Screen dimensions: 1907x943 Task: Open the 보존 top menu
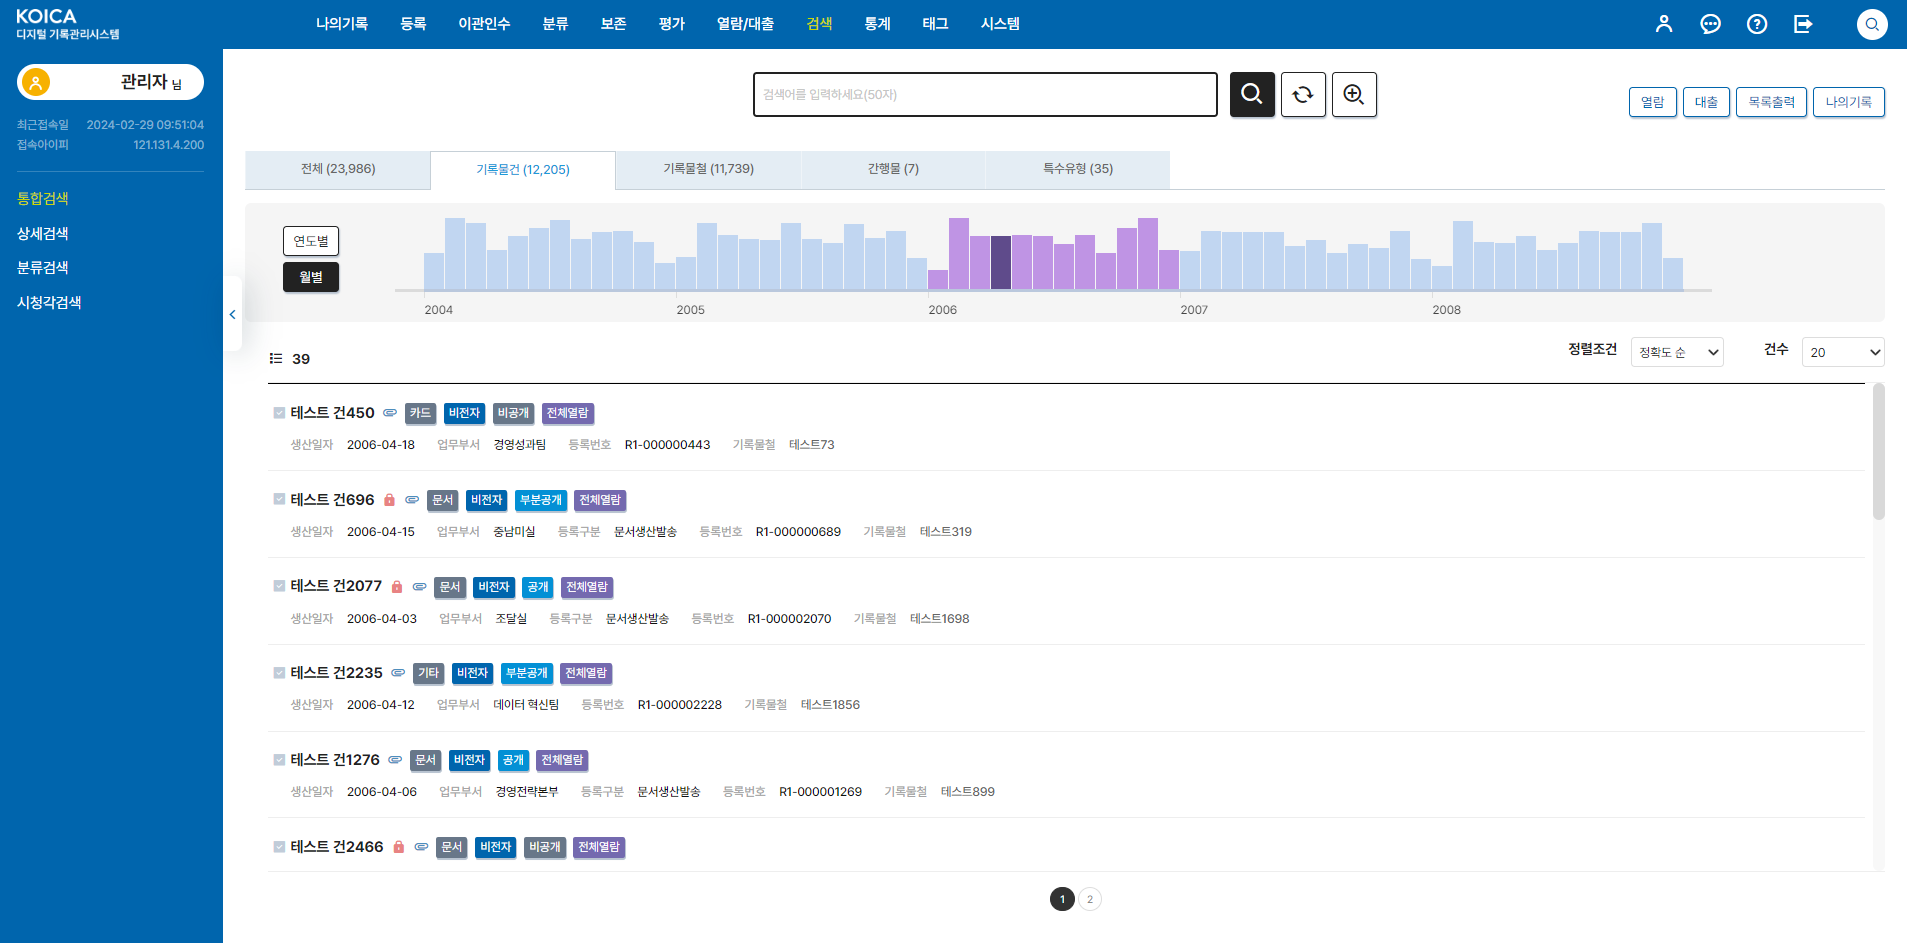[x=613, y=24]
